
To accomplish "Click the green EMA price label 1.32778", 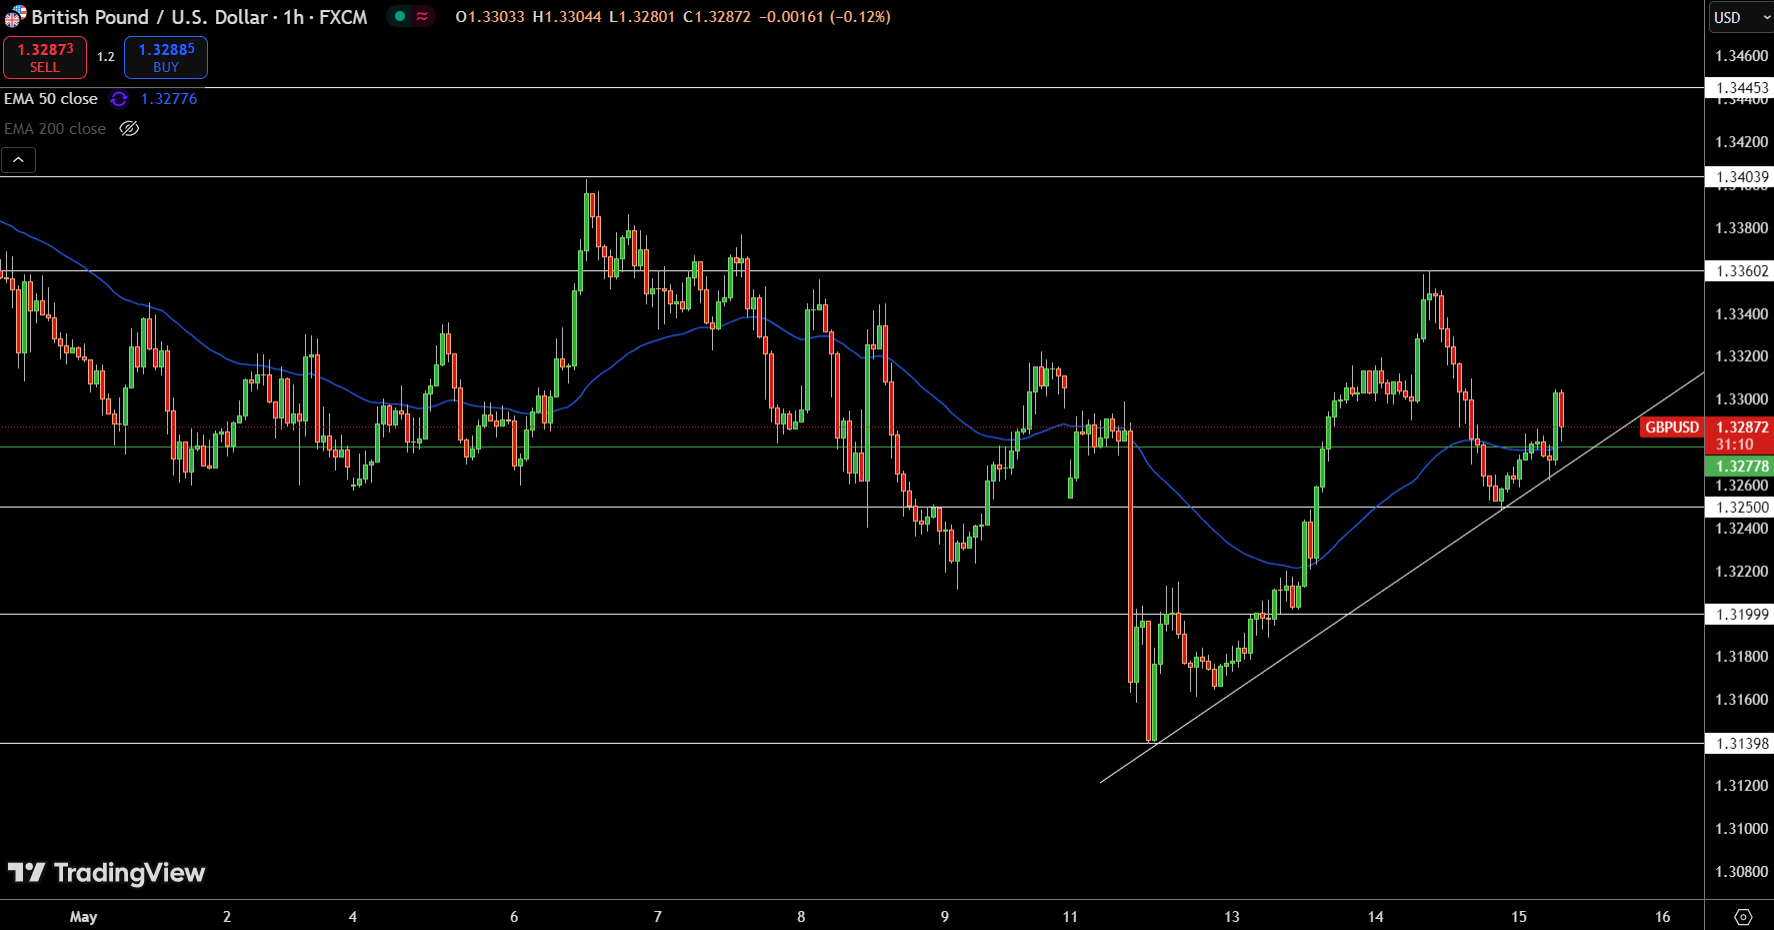I will coord(1742,466).
